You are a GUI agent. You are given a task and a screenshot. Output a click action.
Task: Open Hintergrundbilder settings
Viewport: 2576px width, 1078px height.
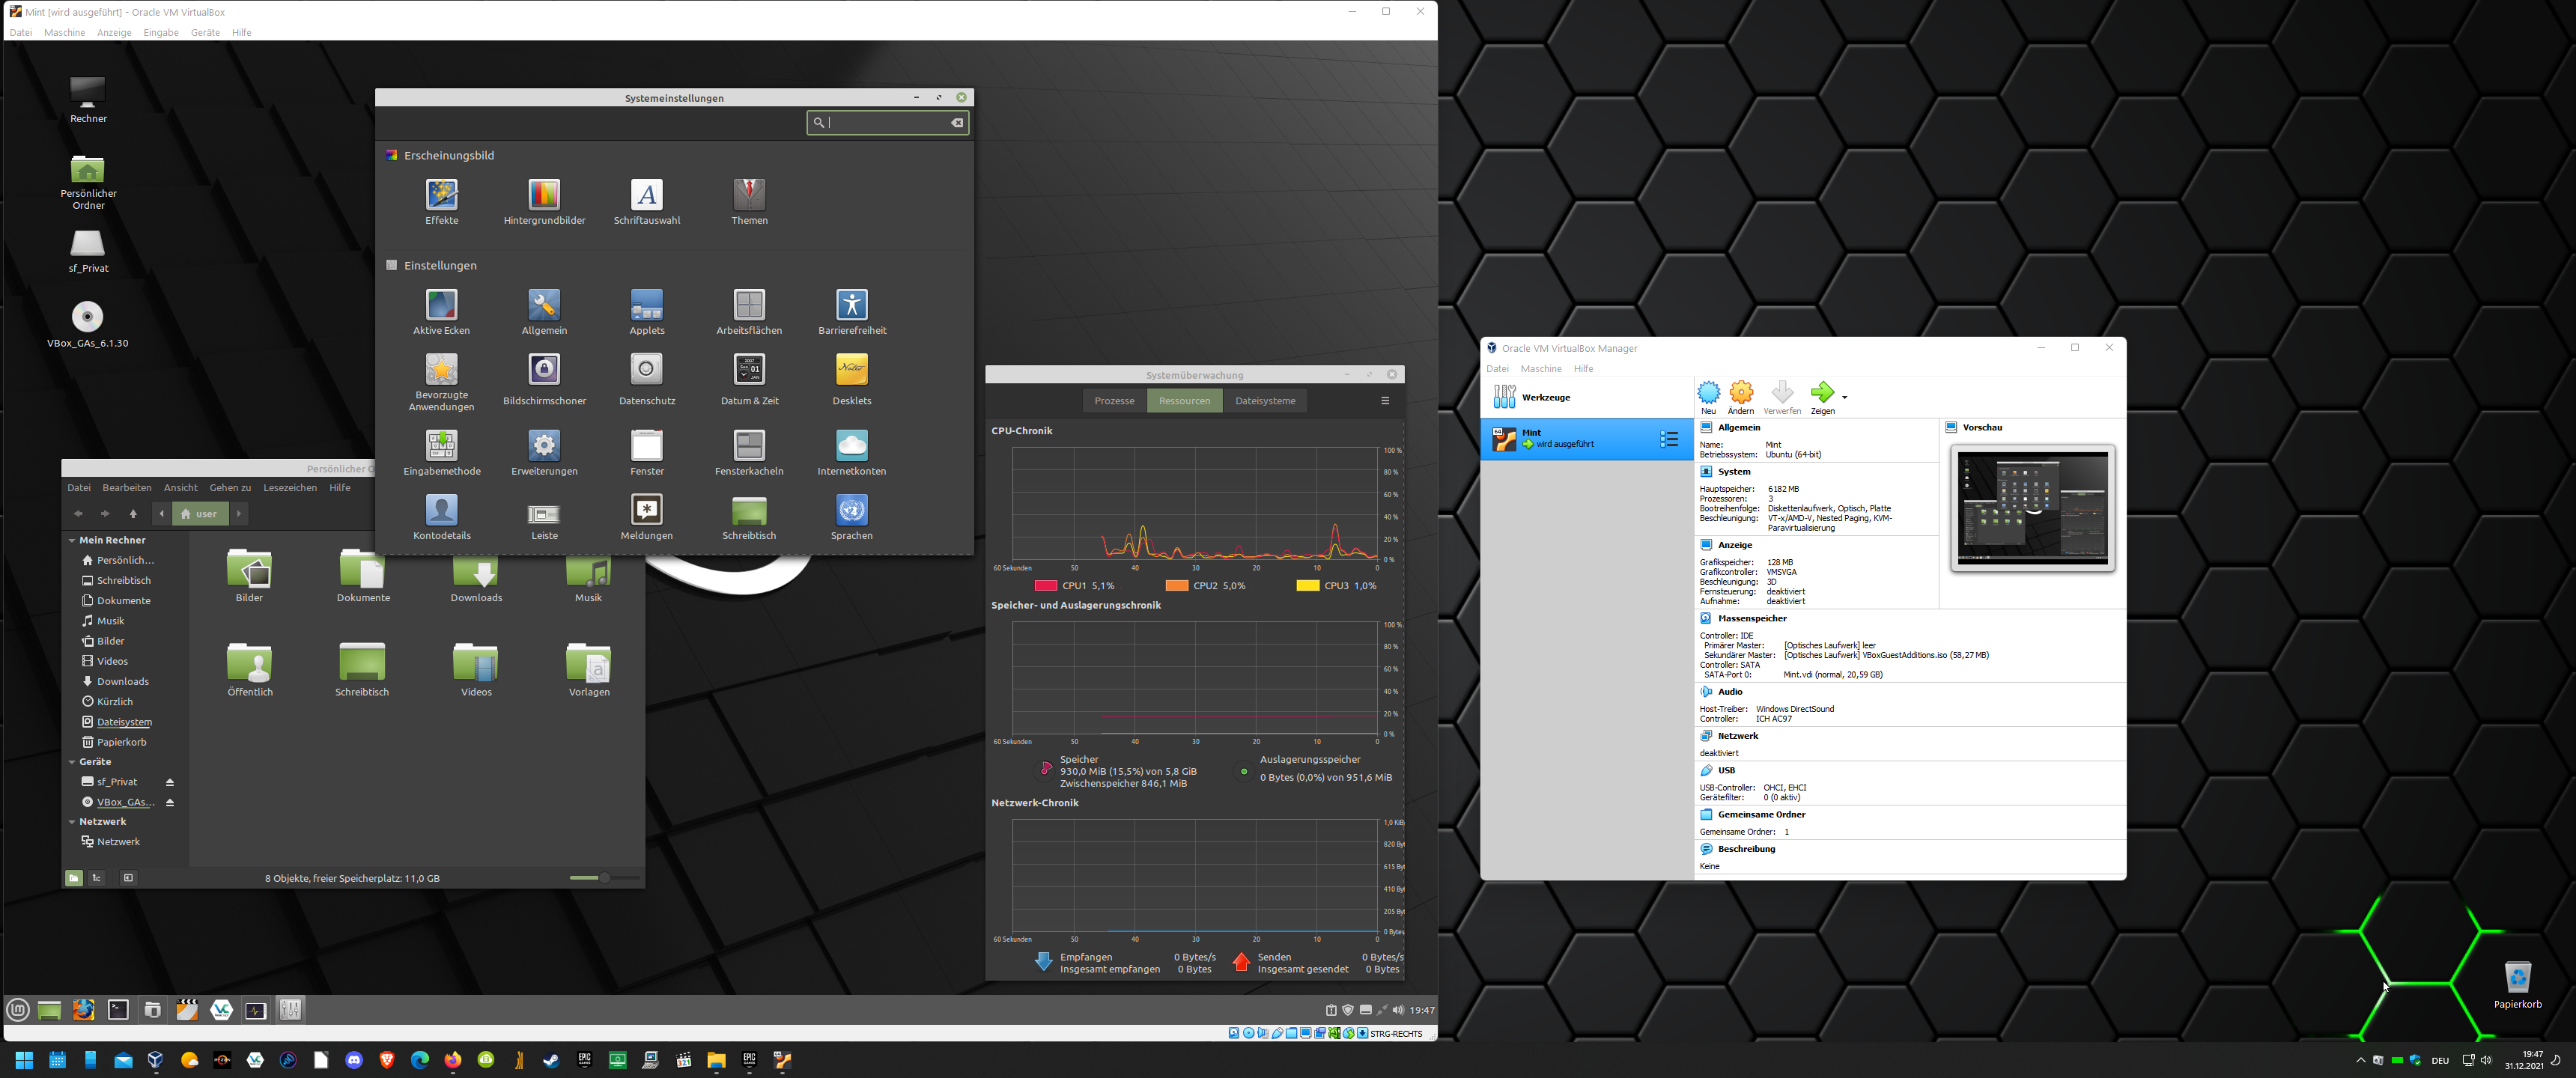tap(544, 195)
